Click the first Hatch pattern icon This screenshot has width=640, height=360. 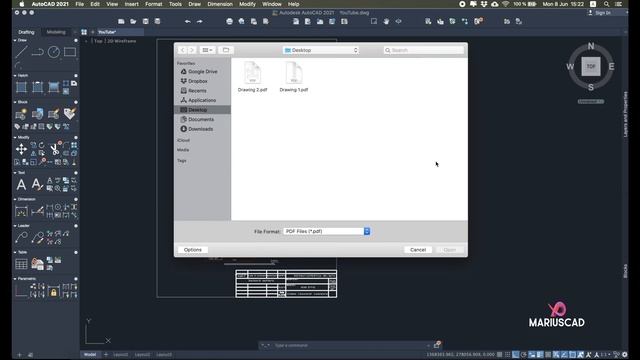pyautogui.click(x=21, y=87)
